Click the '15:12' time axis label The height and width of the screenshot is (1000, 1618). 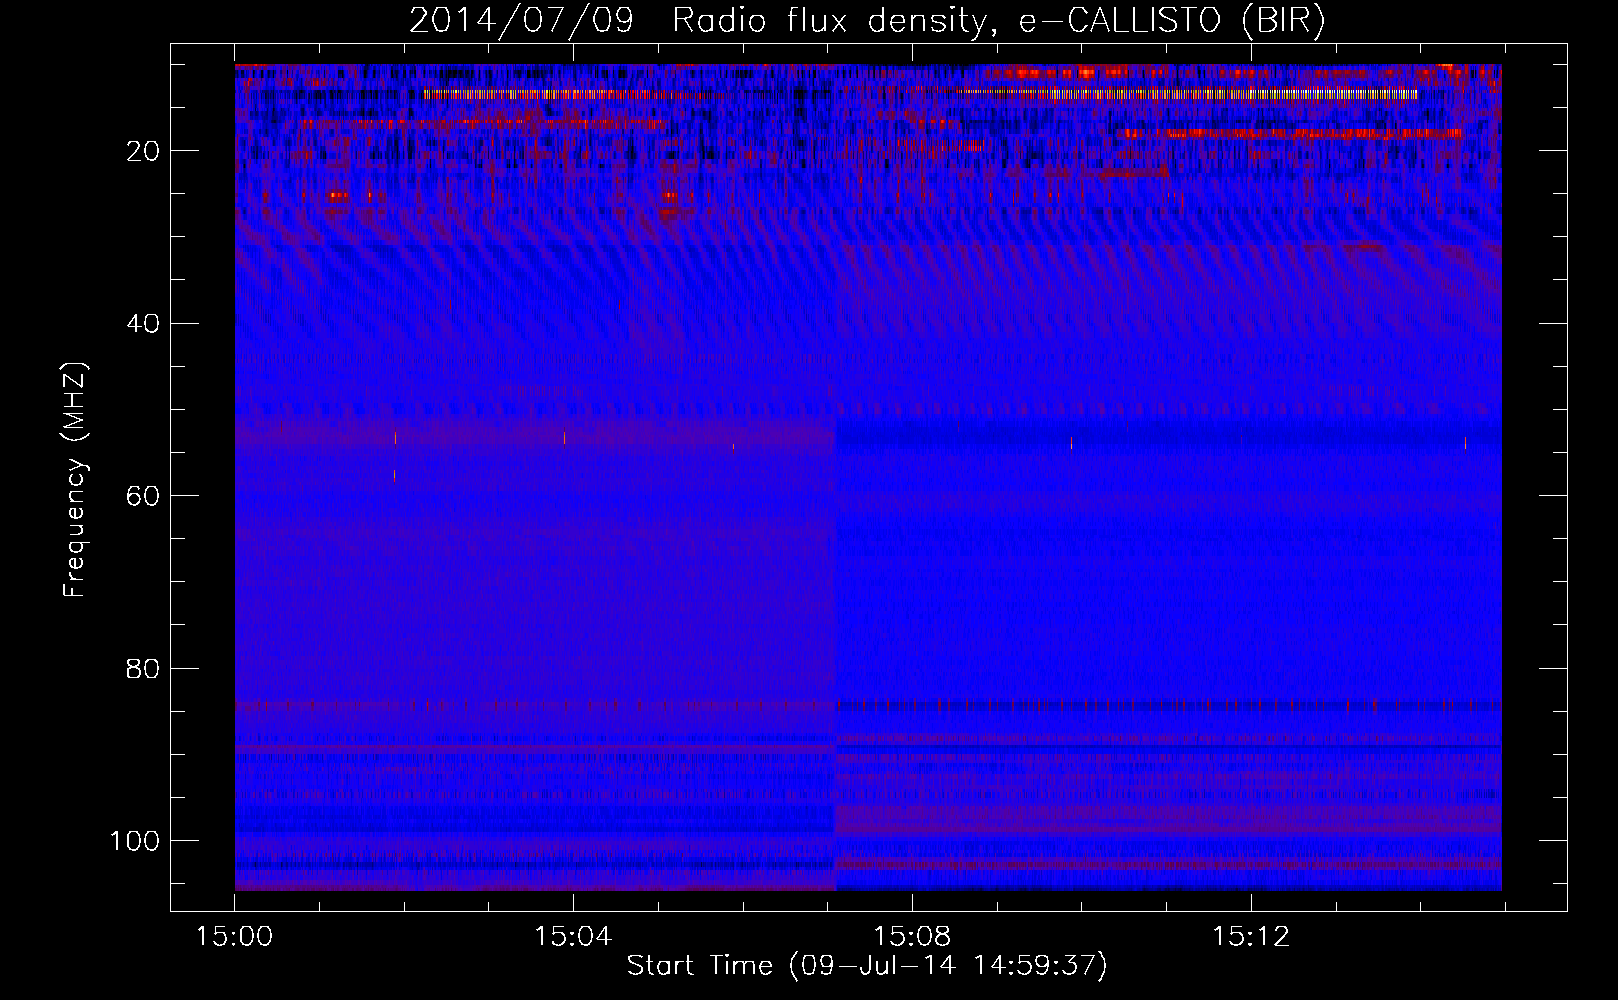point(1250,937)
